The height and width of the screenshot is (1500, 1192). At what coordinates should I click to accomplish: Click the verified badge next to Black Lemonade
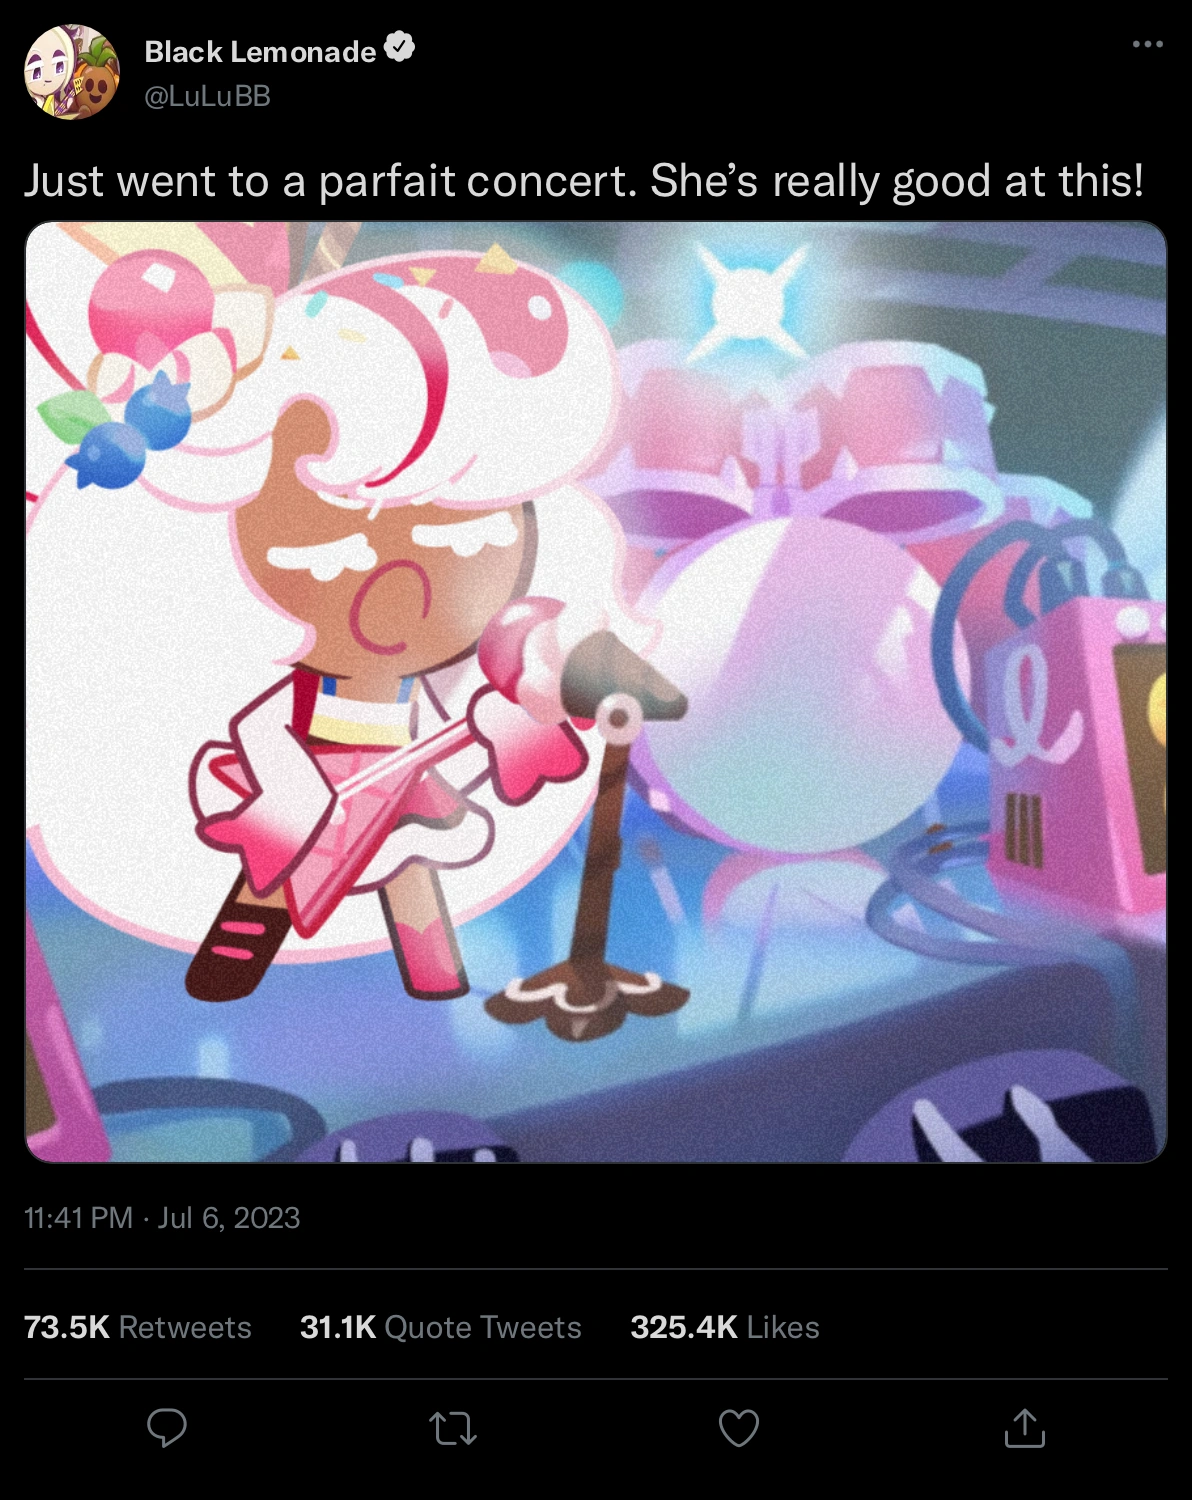399,47
